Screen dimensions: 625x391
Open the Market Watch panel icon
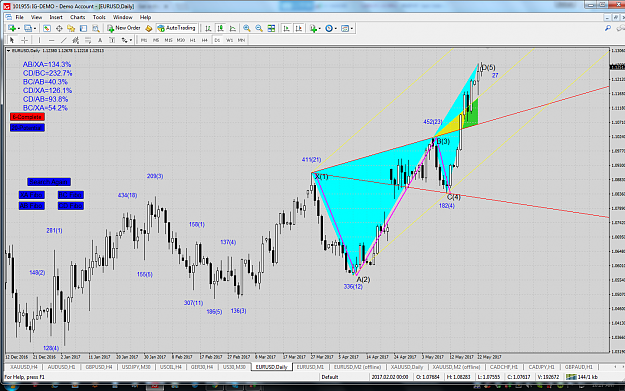click(x=47, y=28)
